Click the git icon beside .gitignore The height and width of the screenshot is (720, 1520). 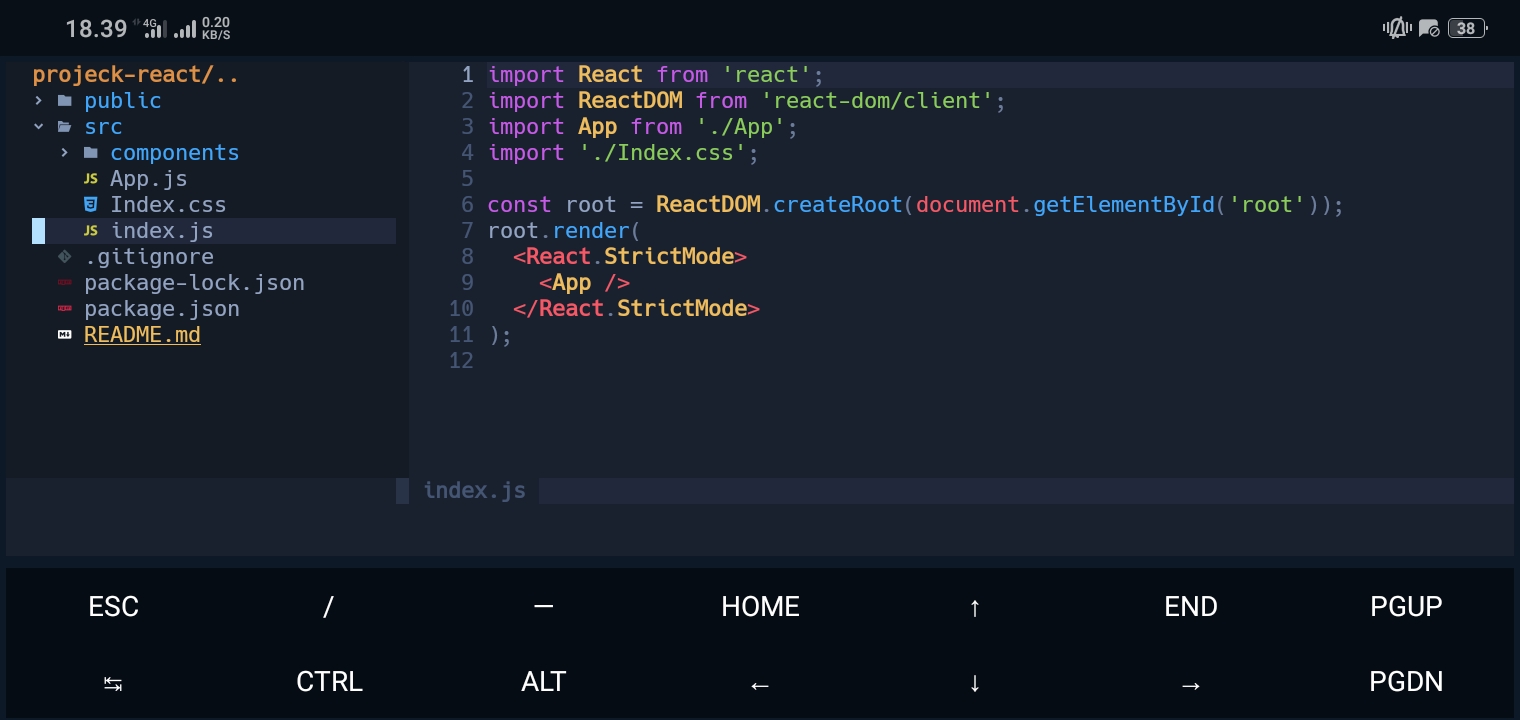(x=65, y=257)
